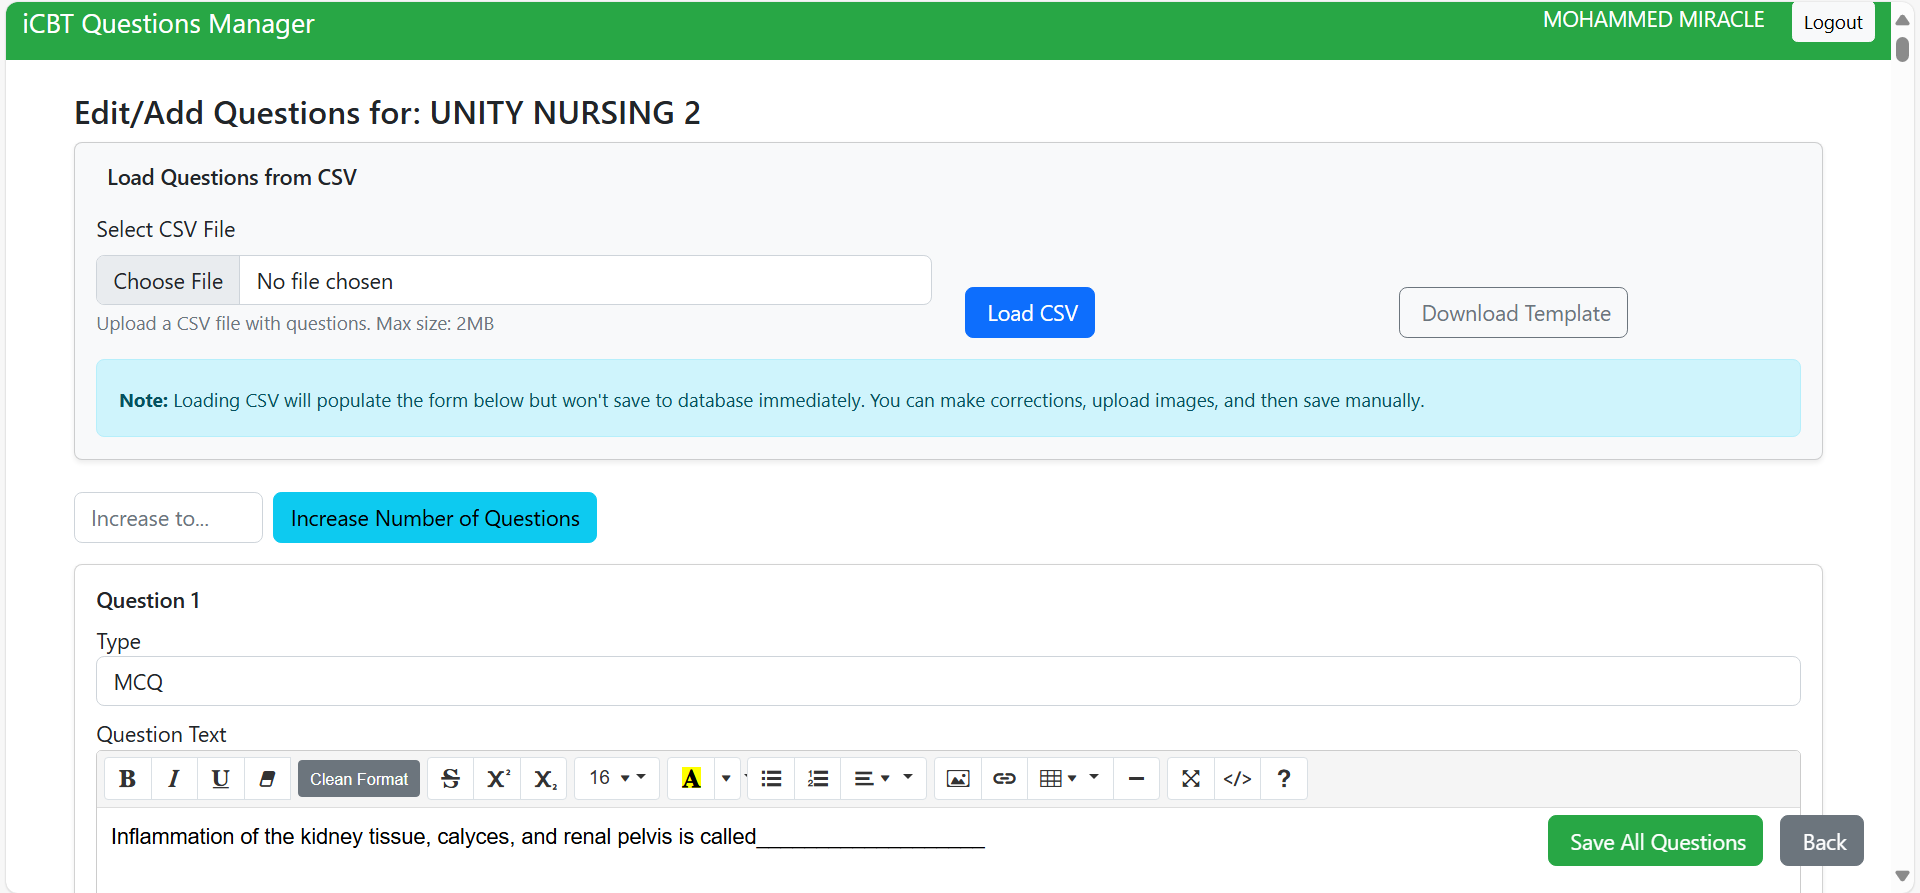Screen dimensions: 1920x893
Task: Click the 'Increase to...' input field
Action: pos(168,518)
